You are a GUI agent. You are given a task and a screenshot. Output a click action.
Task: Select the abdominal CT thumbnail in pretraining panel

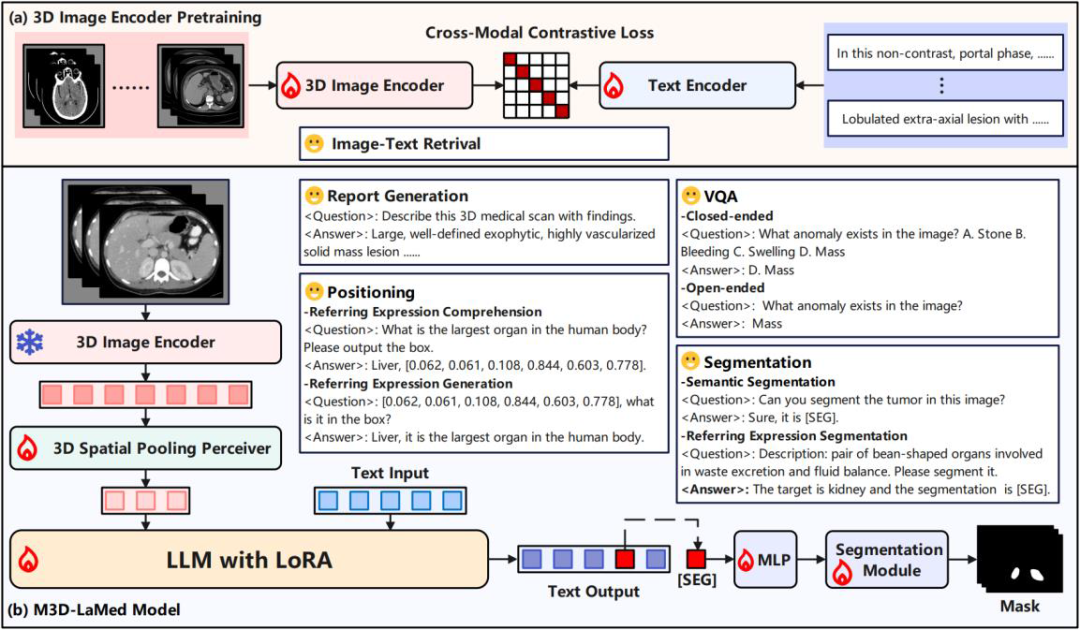(x=198, y=85)
